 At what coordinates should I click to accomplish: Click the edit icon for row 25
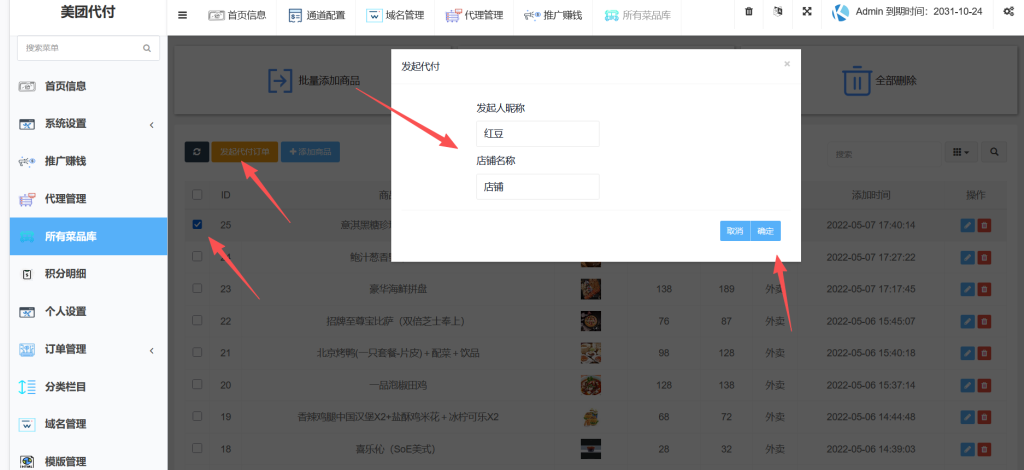(x=967, y=225)
